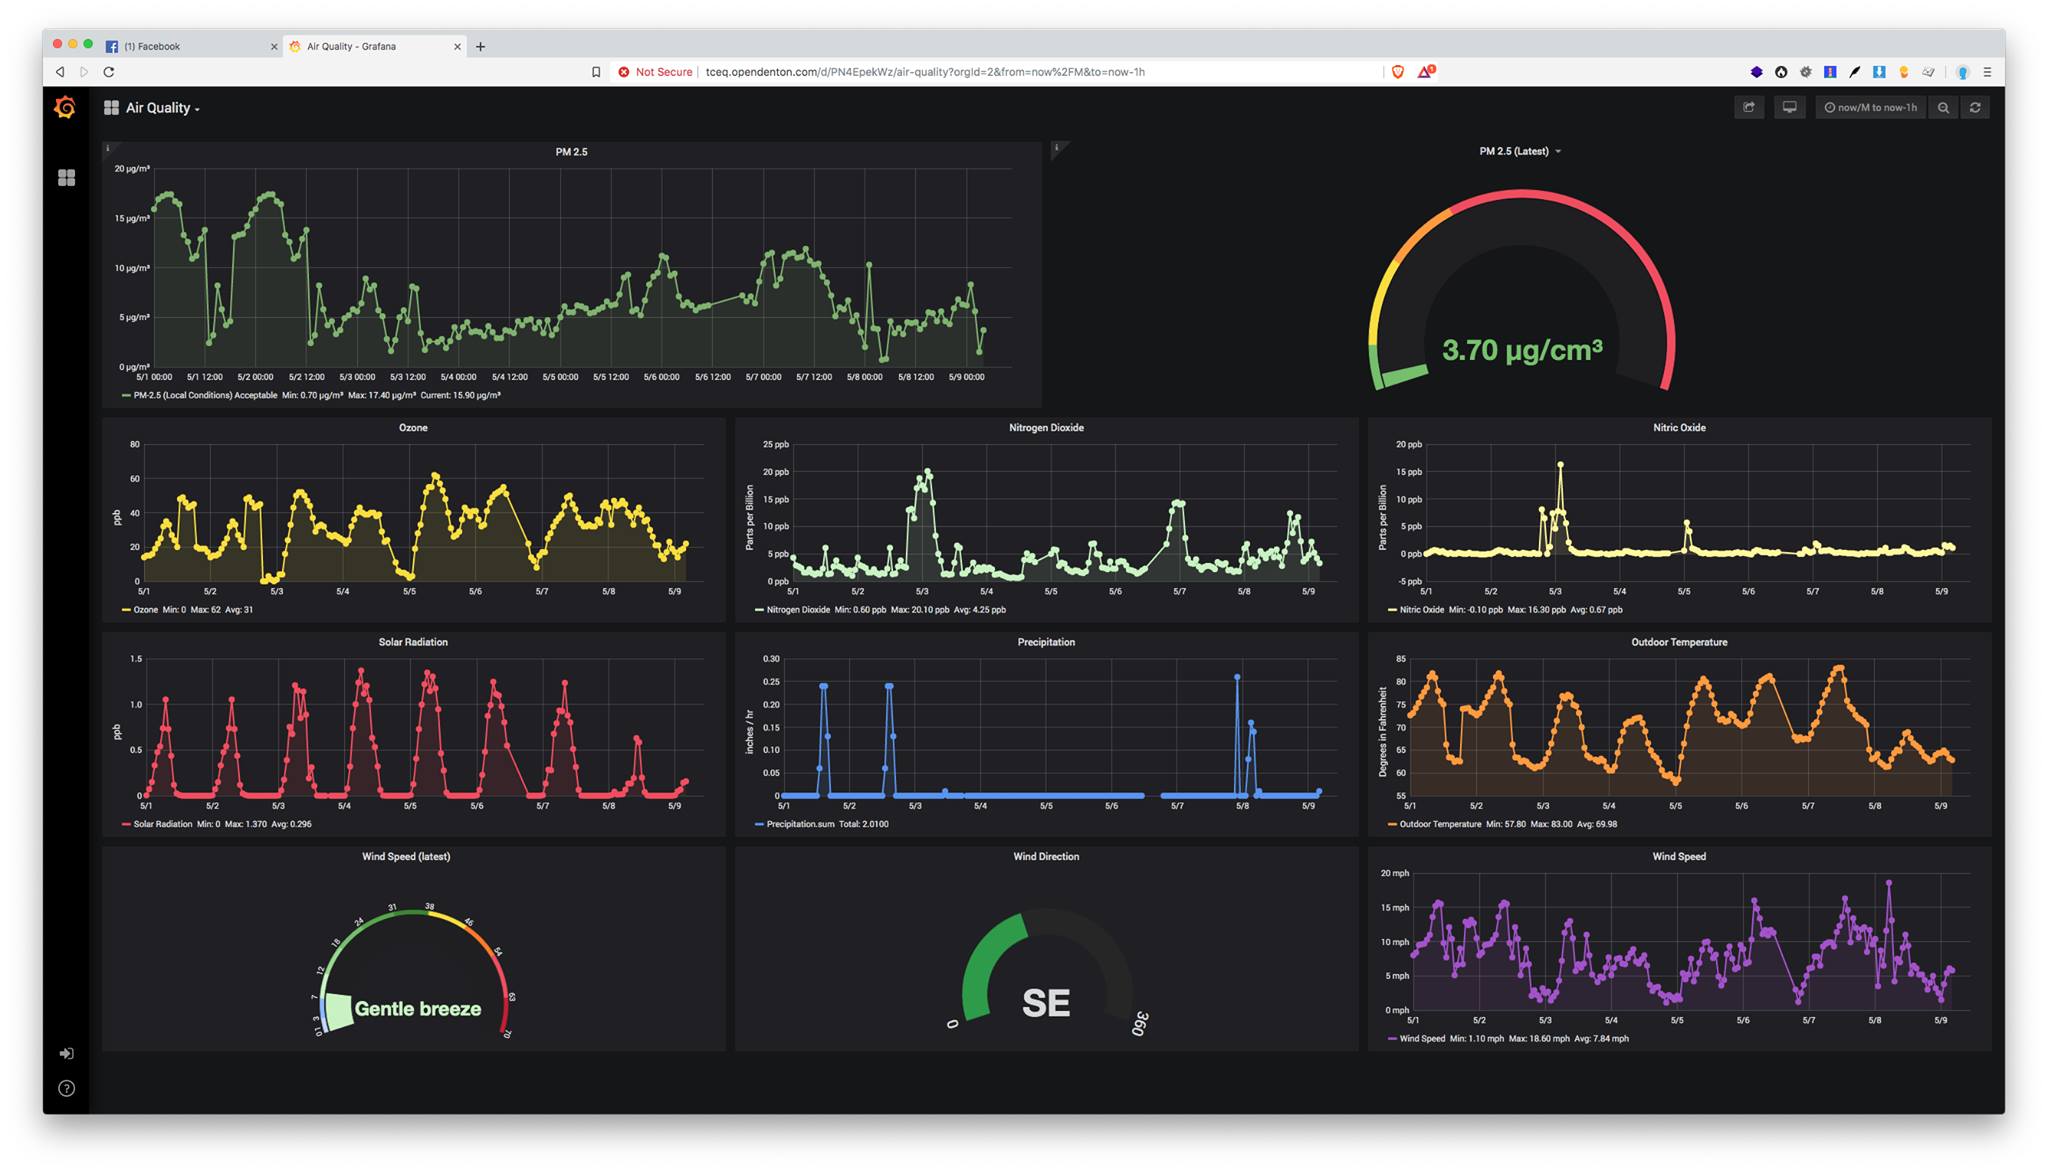Click the share dashboard icon

(1749, 107)
